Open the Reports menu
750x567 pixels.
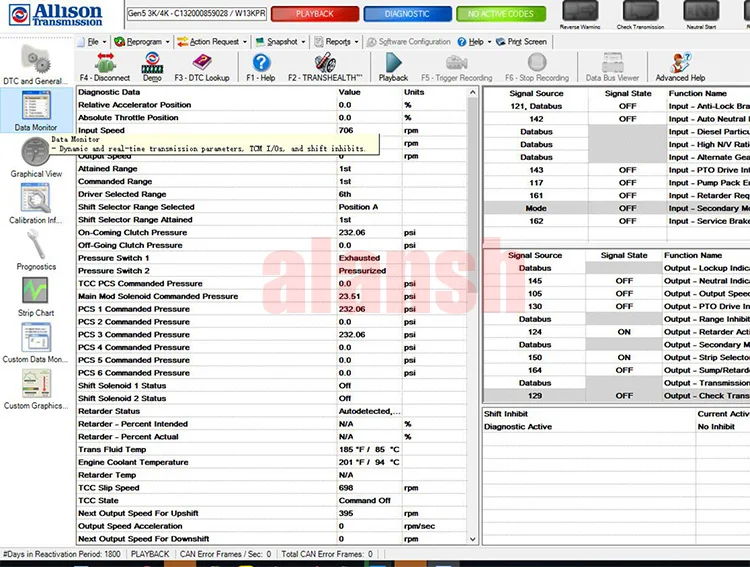pyautogui.click(x=336, y=42)
